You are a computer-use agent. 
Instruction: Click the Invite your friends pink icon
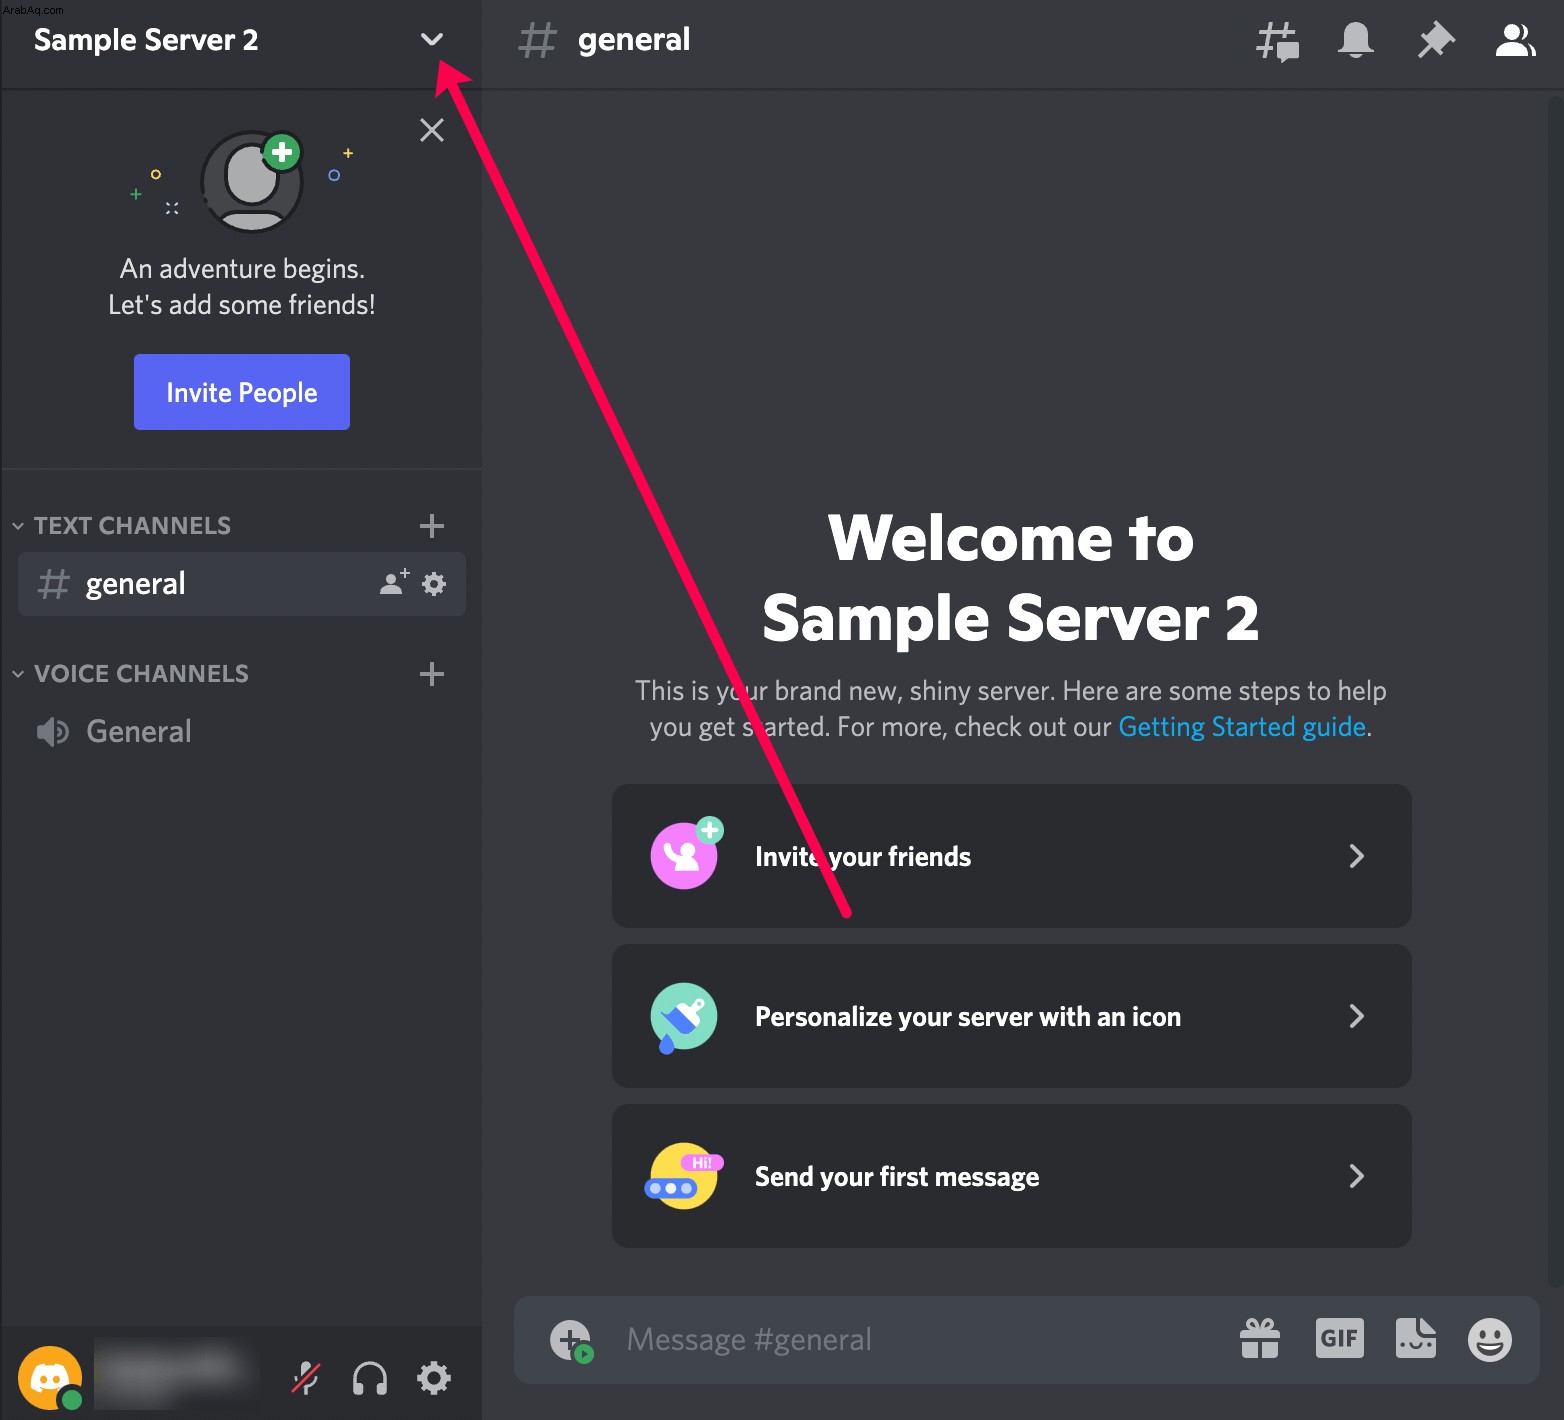(x=686, y=853)
